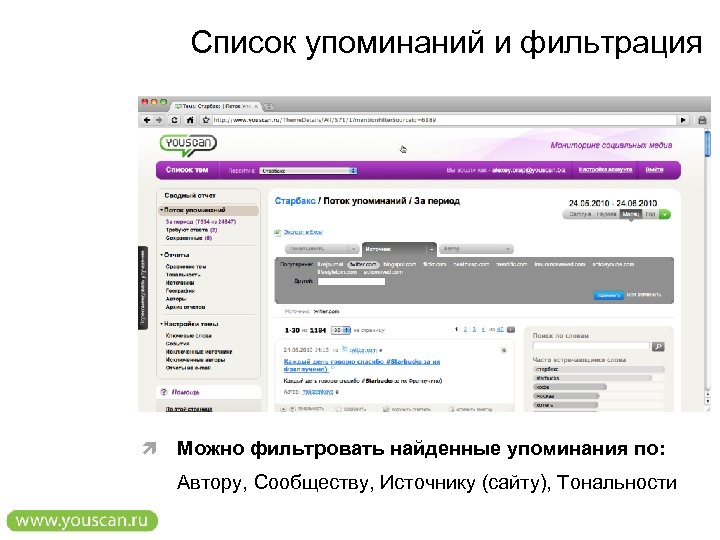The height and width of the screenshot is (540, 720).
Task: Click the 'Старбакс' breadcrumb link
Action: click(x=295, y=201)
